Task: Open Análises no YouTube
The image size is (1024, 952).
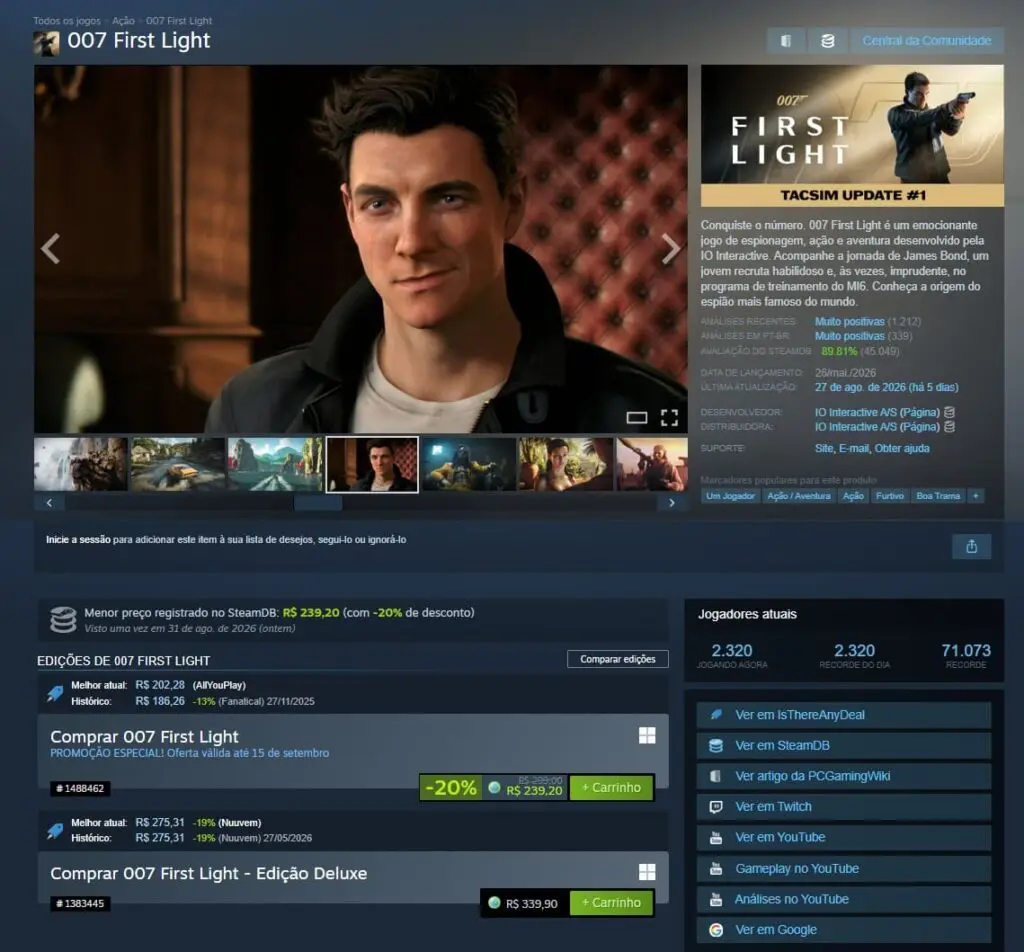Action: [x=844, y=900]
